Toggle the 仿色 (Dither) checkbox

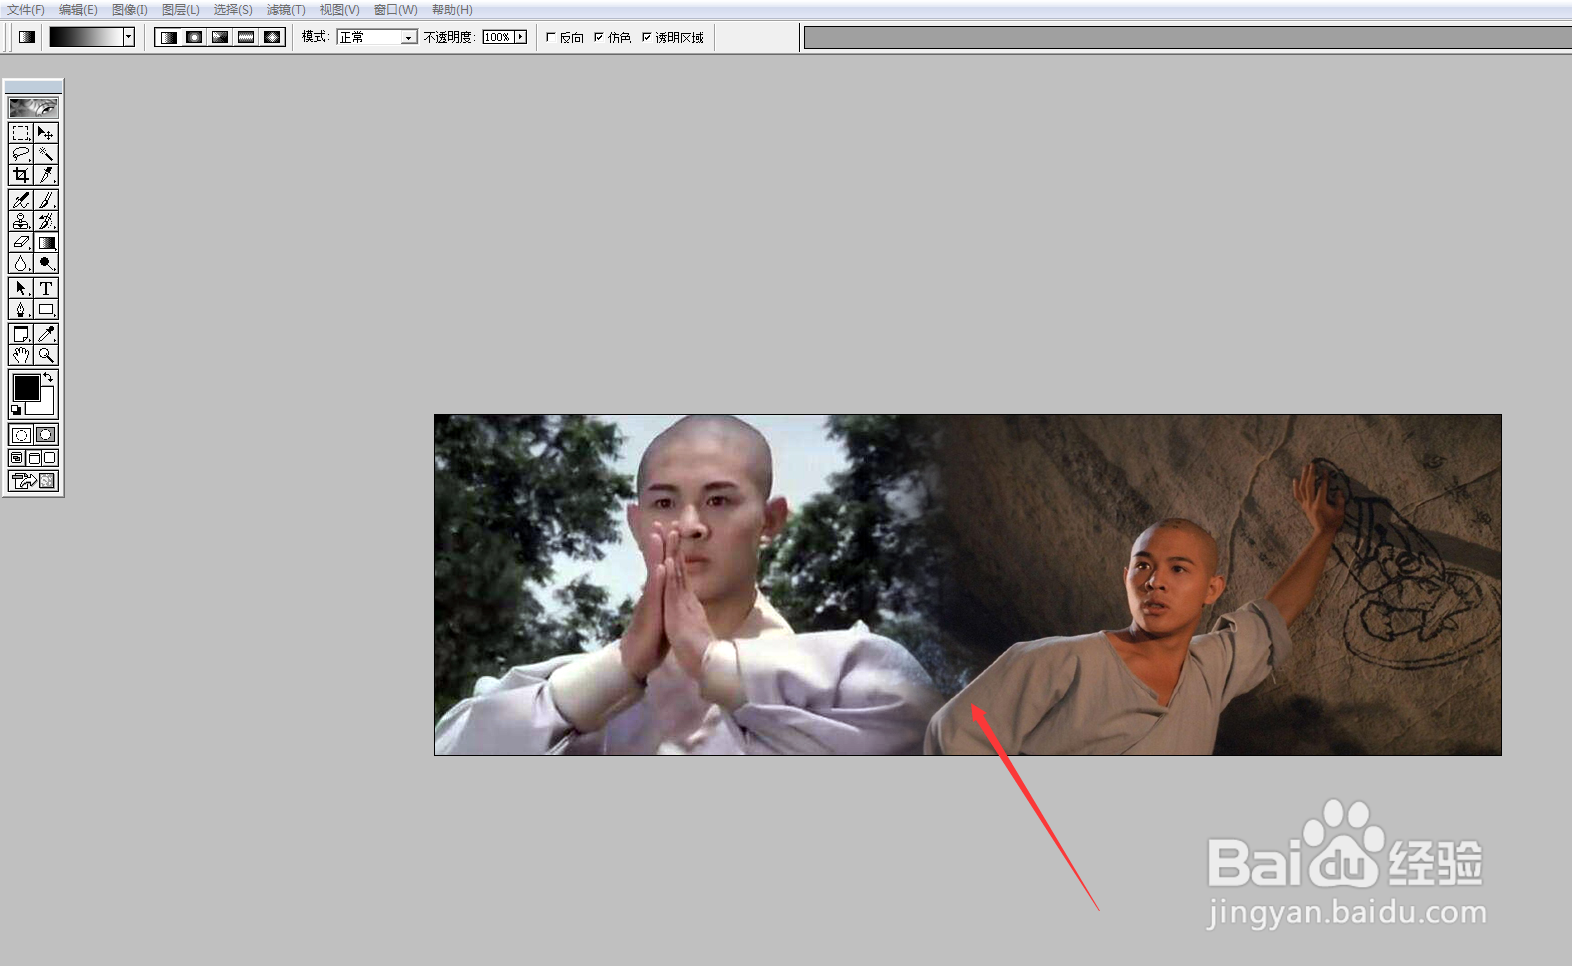pyautogui.click(x=599, y=37)
